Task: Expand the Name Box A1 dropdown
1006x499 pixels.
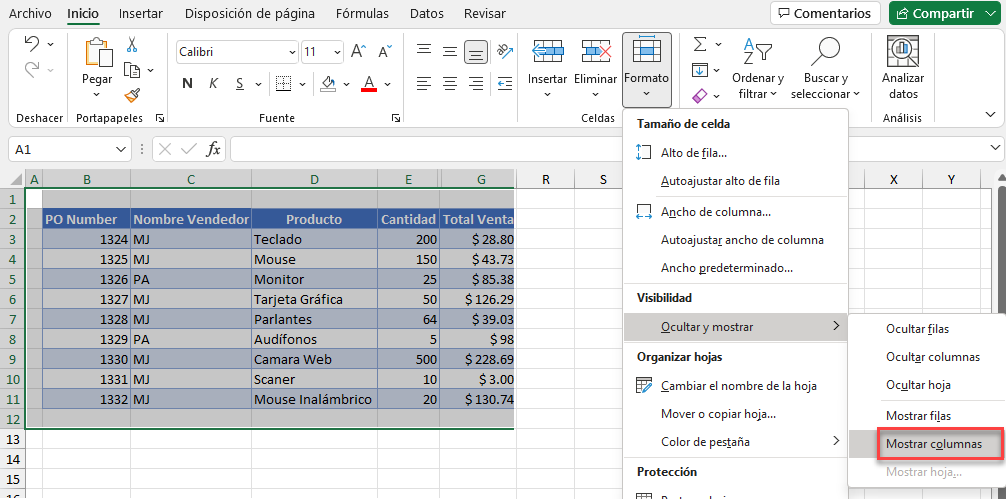Action: [121, 149]
